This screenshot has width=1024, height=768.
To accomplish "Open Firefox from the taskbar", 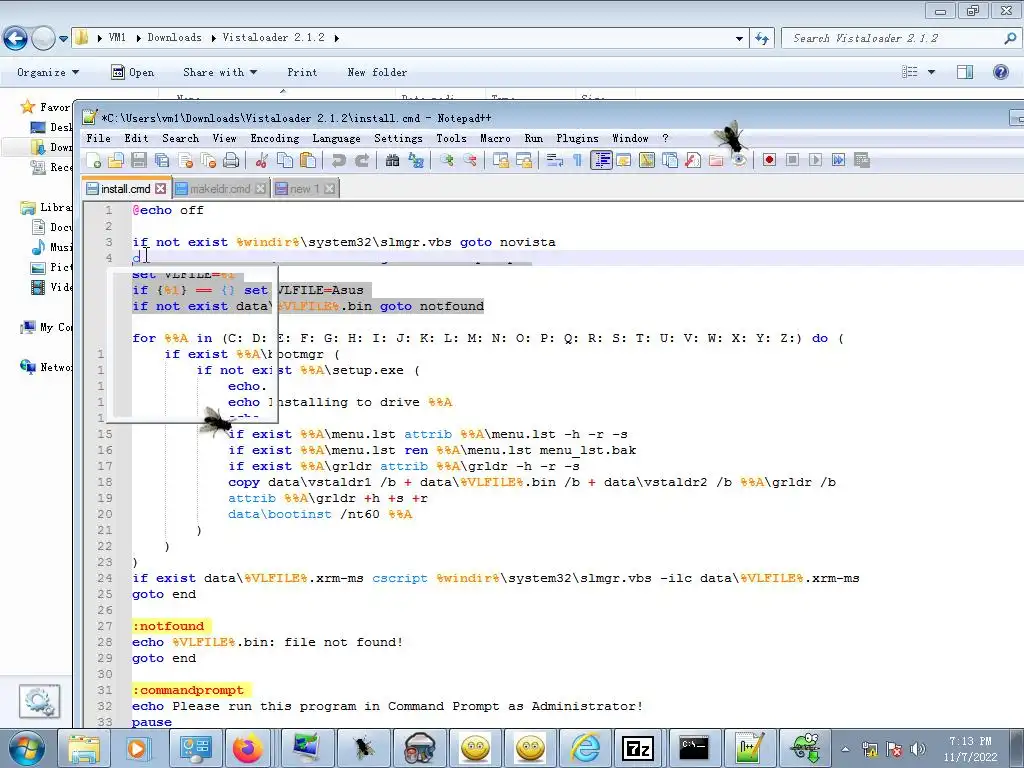I will click(x=248, y=748).
